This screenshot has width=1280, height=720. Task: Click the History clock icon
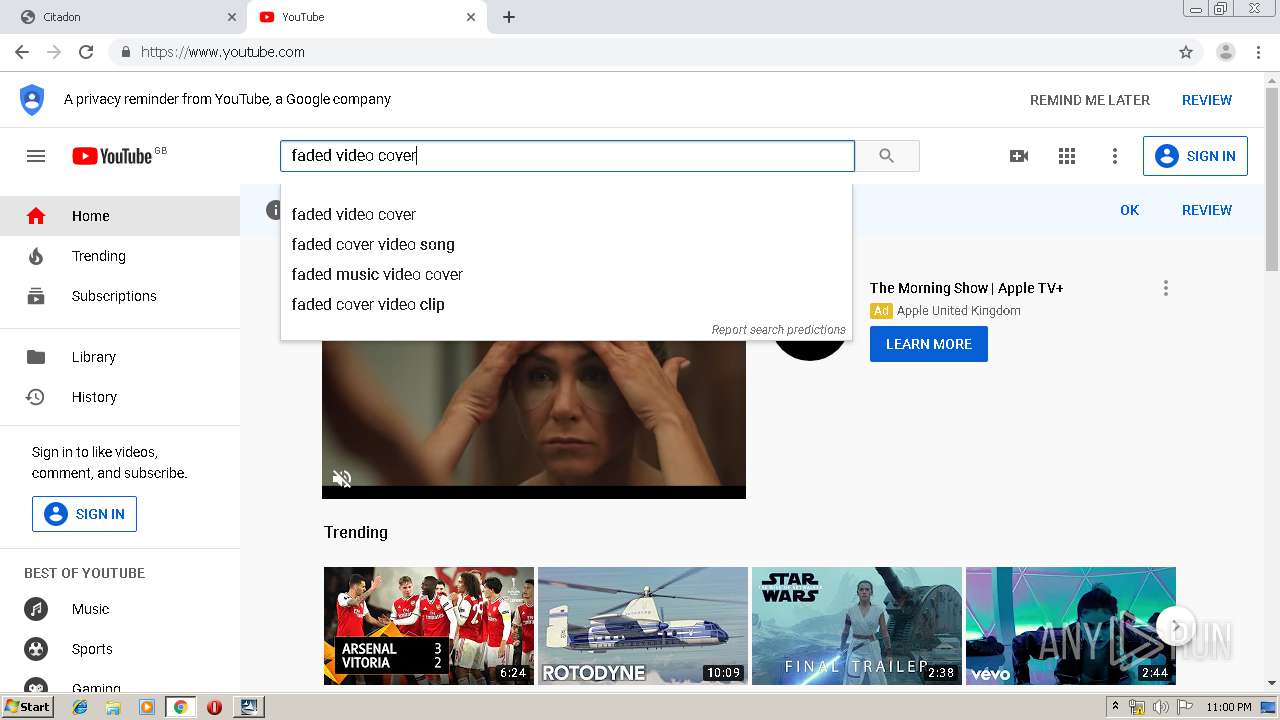(x=36, y=397)
